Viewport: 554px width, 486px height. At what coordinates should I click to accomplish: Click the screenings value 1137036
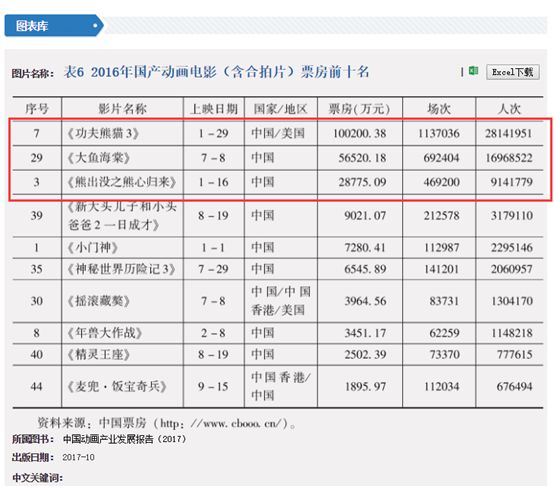439,134
